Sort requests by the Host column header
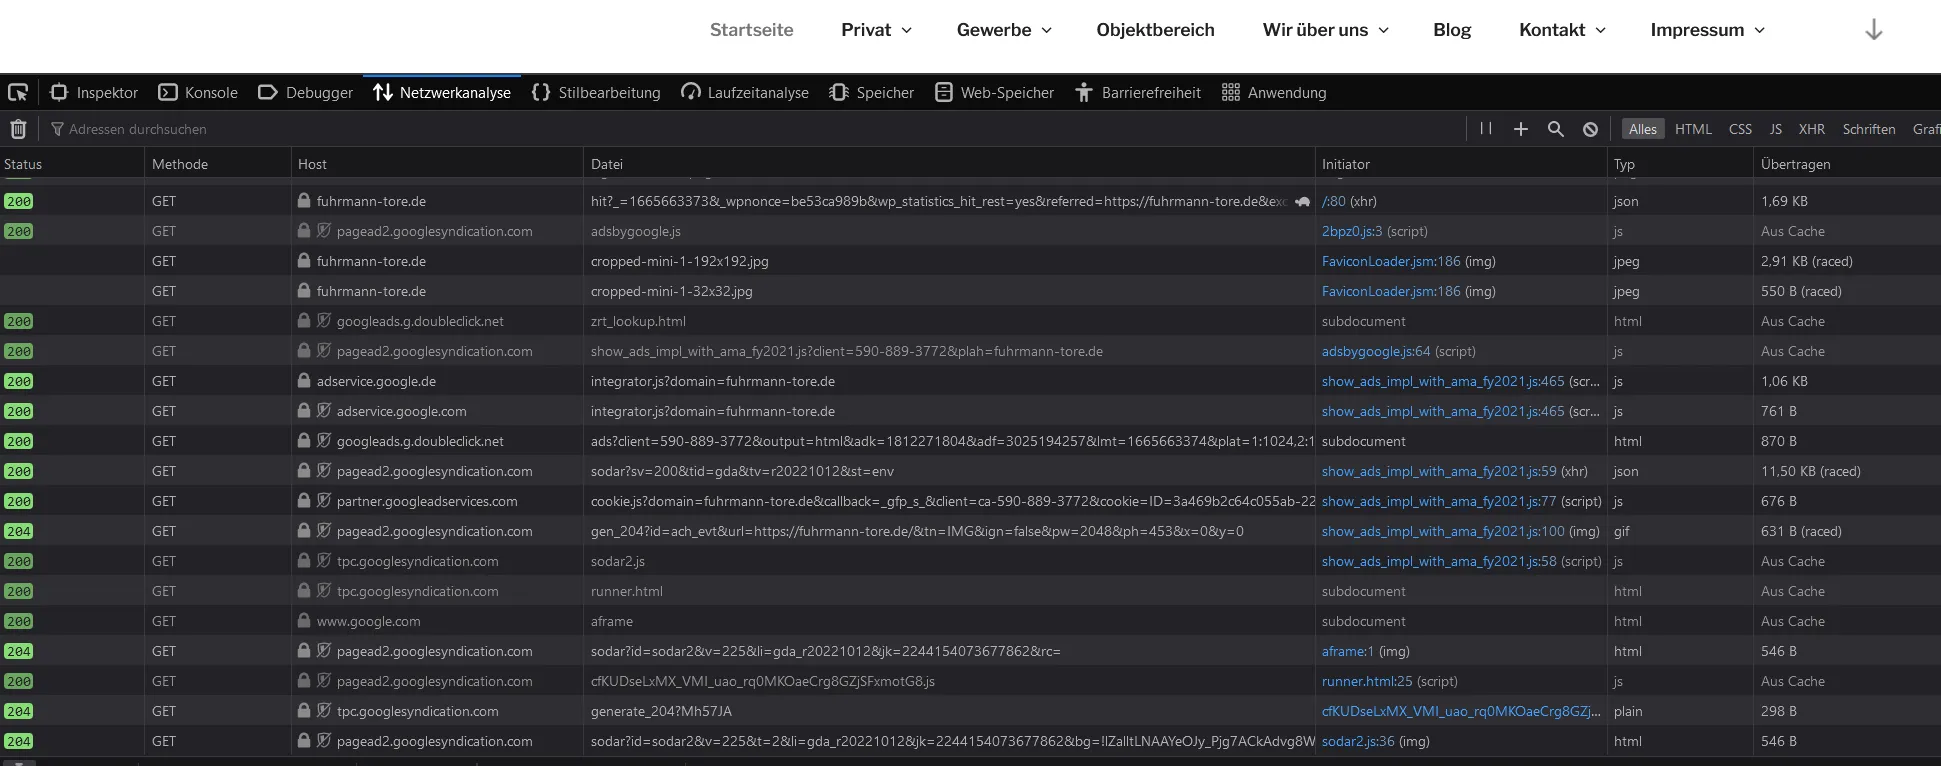 tap(437, 164)
